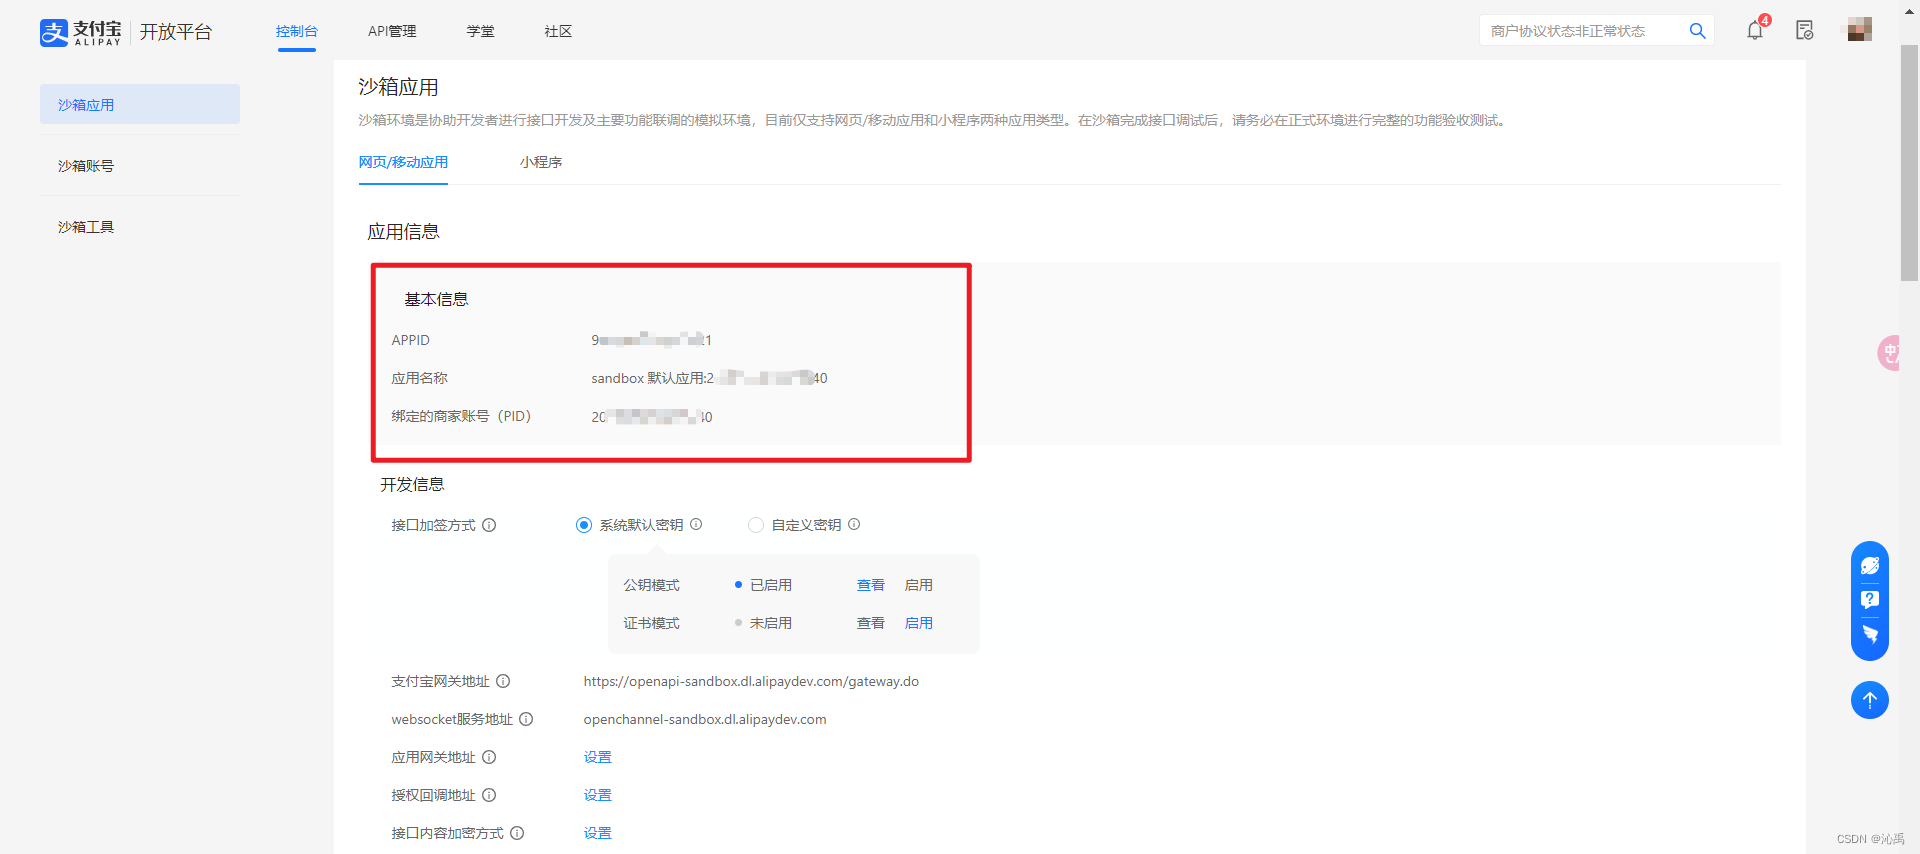Switch to the 小程序 tab
Screen dimensions: 1920x854
pos(541,162)
